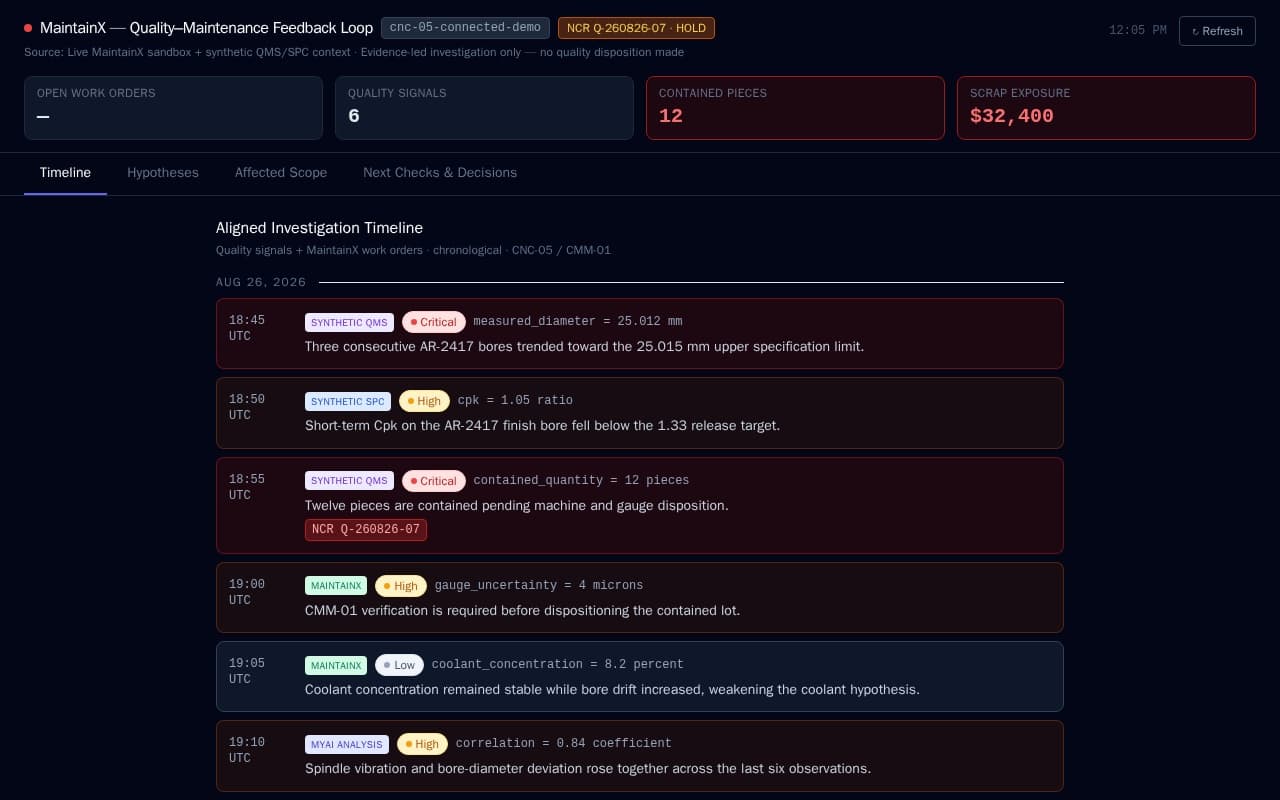Click 'measured_diameter = 25.012 mm' text
The height and width of the screenshot is (800, 1280).
pyautogui.click(x=578, y=322)
